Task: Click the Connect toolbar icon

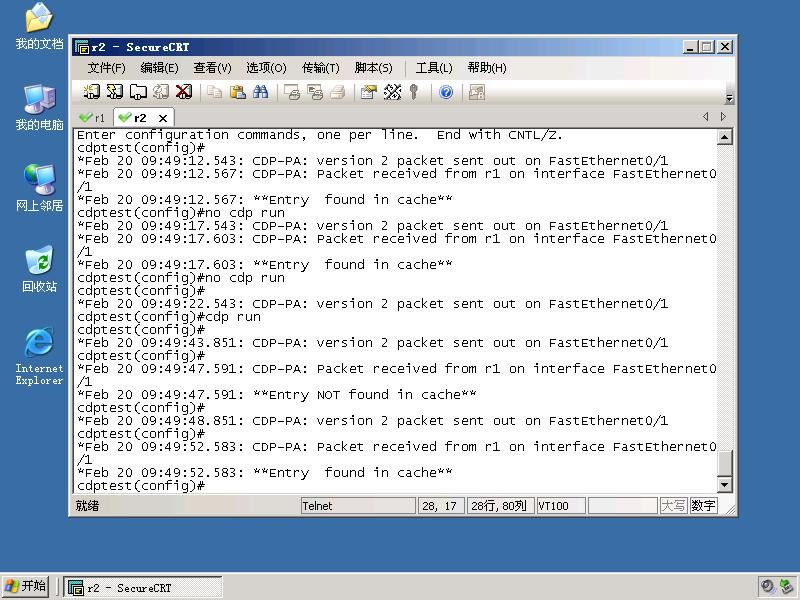Action: (91, 92)
